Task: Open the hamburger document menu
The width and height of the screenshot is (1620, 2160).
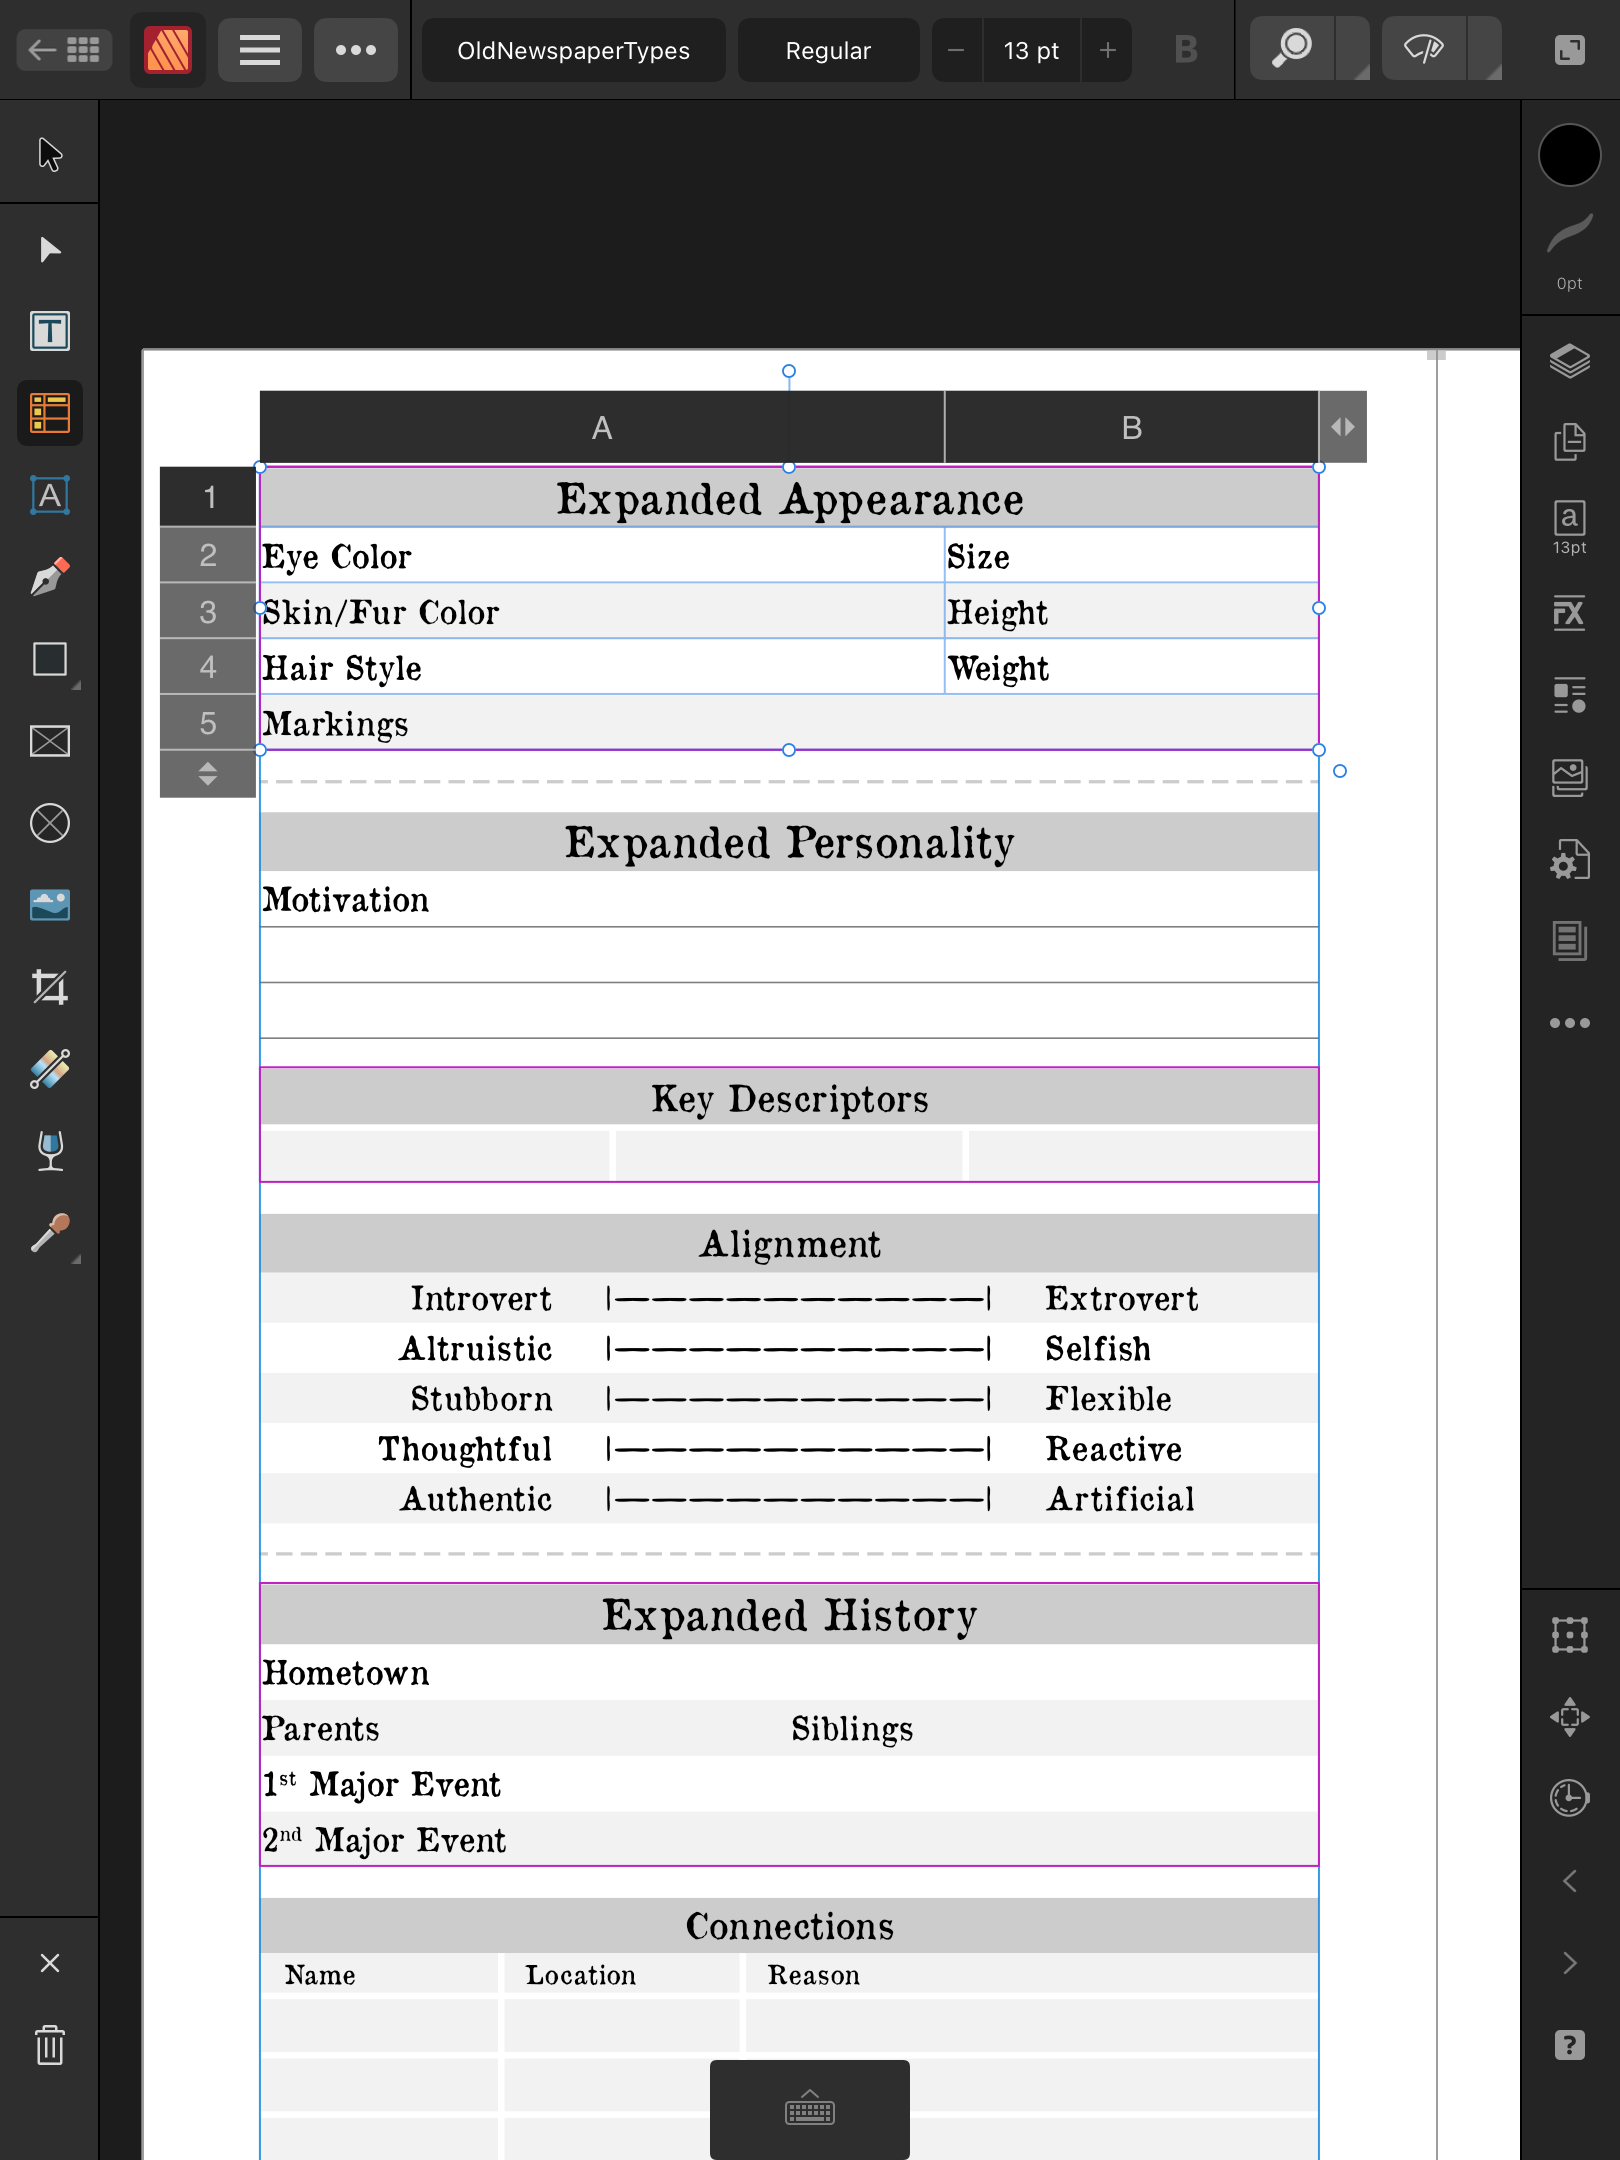Action: point(260,50)
